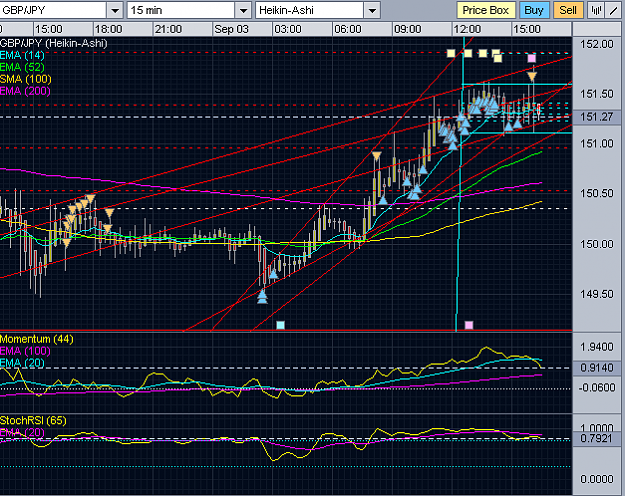Click the orange triangle marker near 07:30 candle
Screen dimensions: 625x496
click(377, 155)
